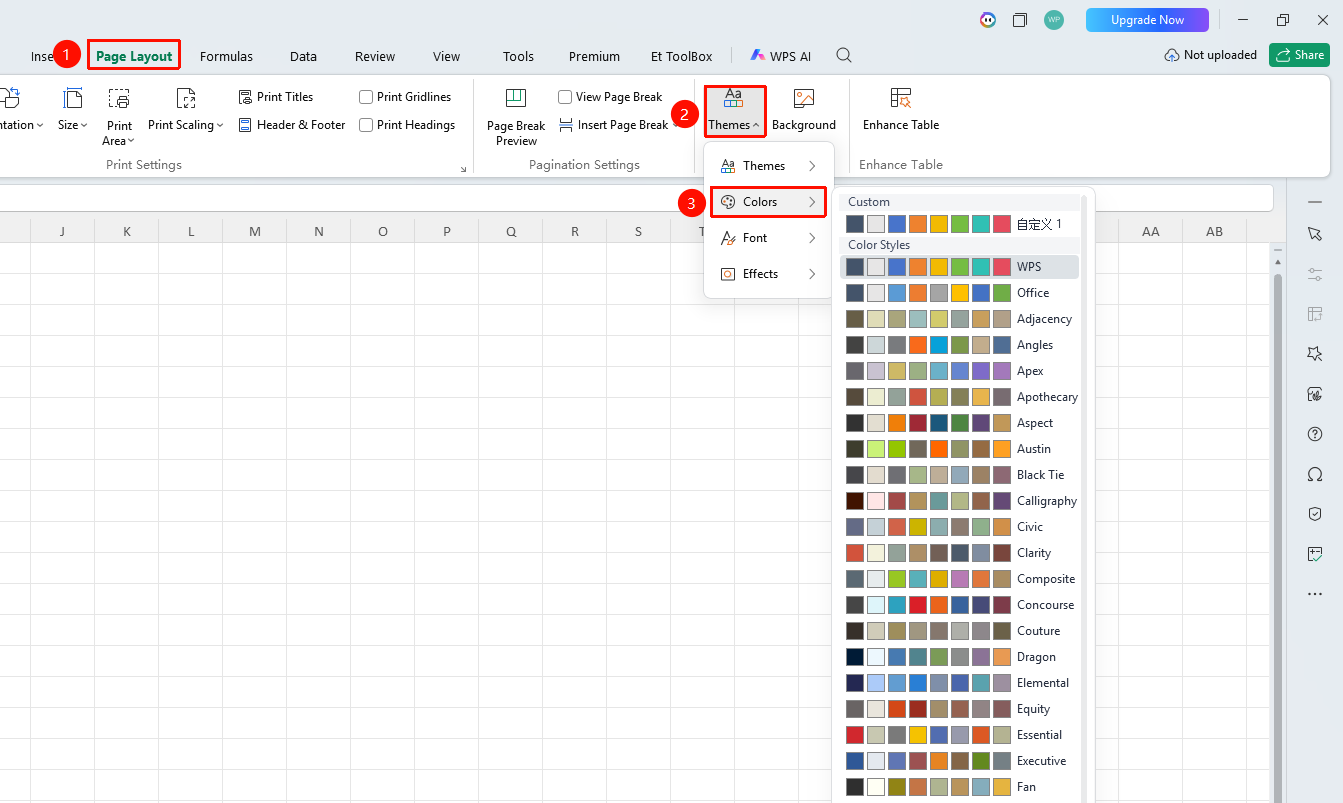Screen dimensions: 1343x803
Task: Click the sidebar shield icon
Action: (x=1315, y=514)
